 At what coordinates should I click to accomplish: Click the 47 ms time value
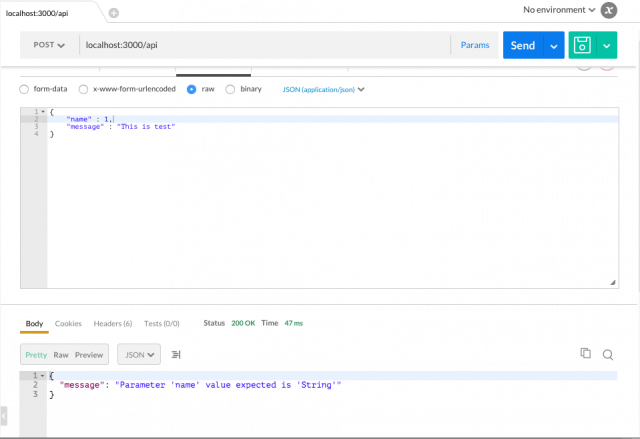tap(293, 323)
